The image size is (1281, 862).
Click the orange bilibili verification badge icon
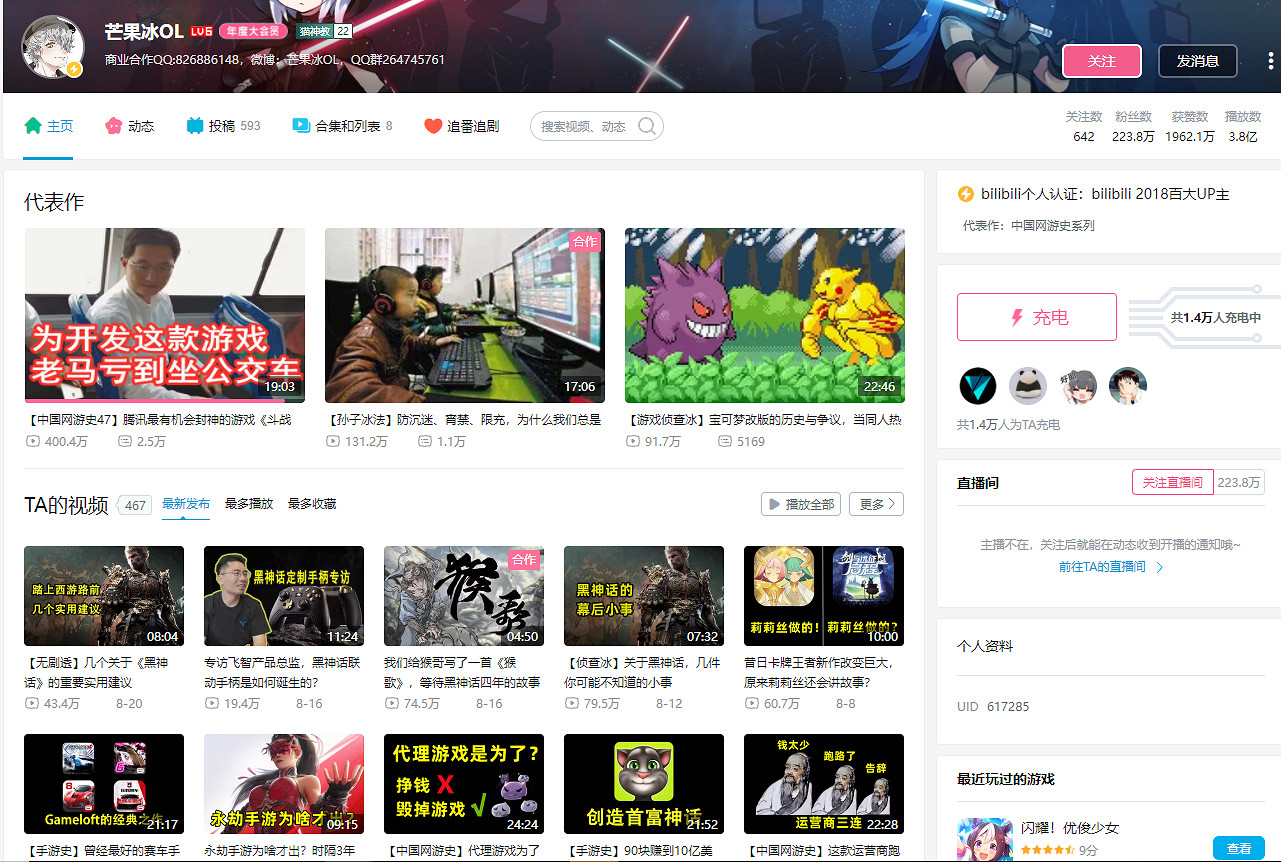point(966,193)
